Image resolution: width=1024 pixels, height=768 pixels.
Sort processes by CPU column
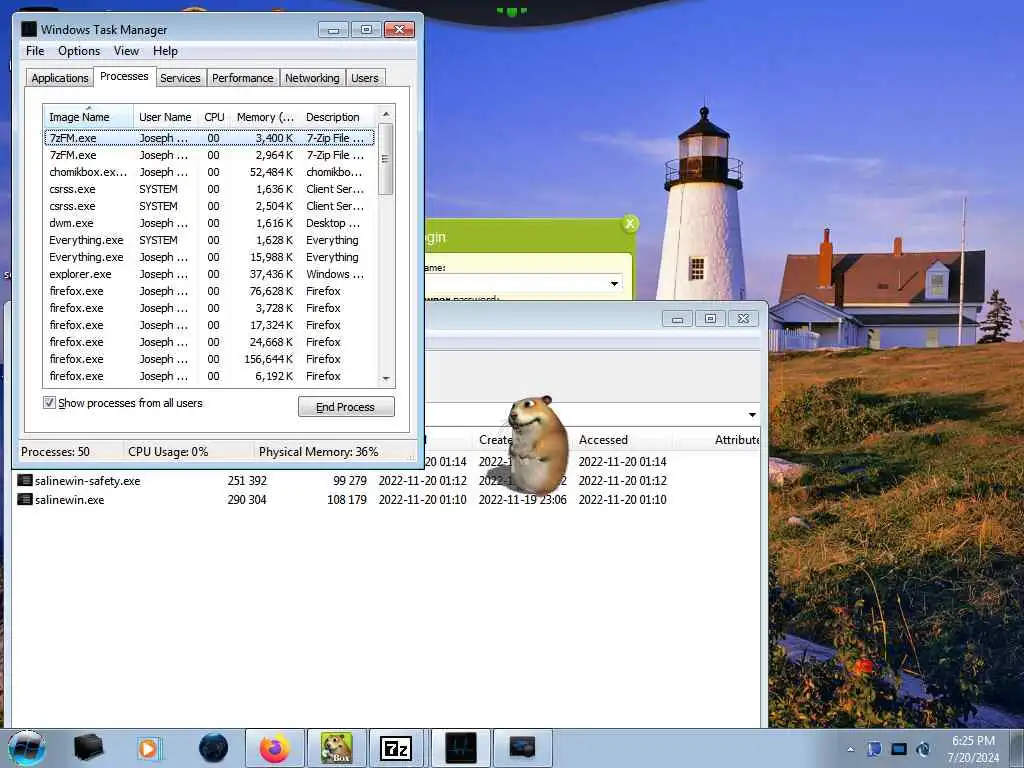click(x=214, y=117)
